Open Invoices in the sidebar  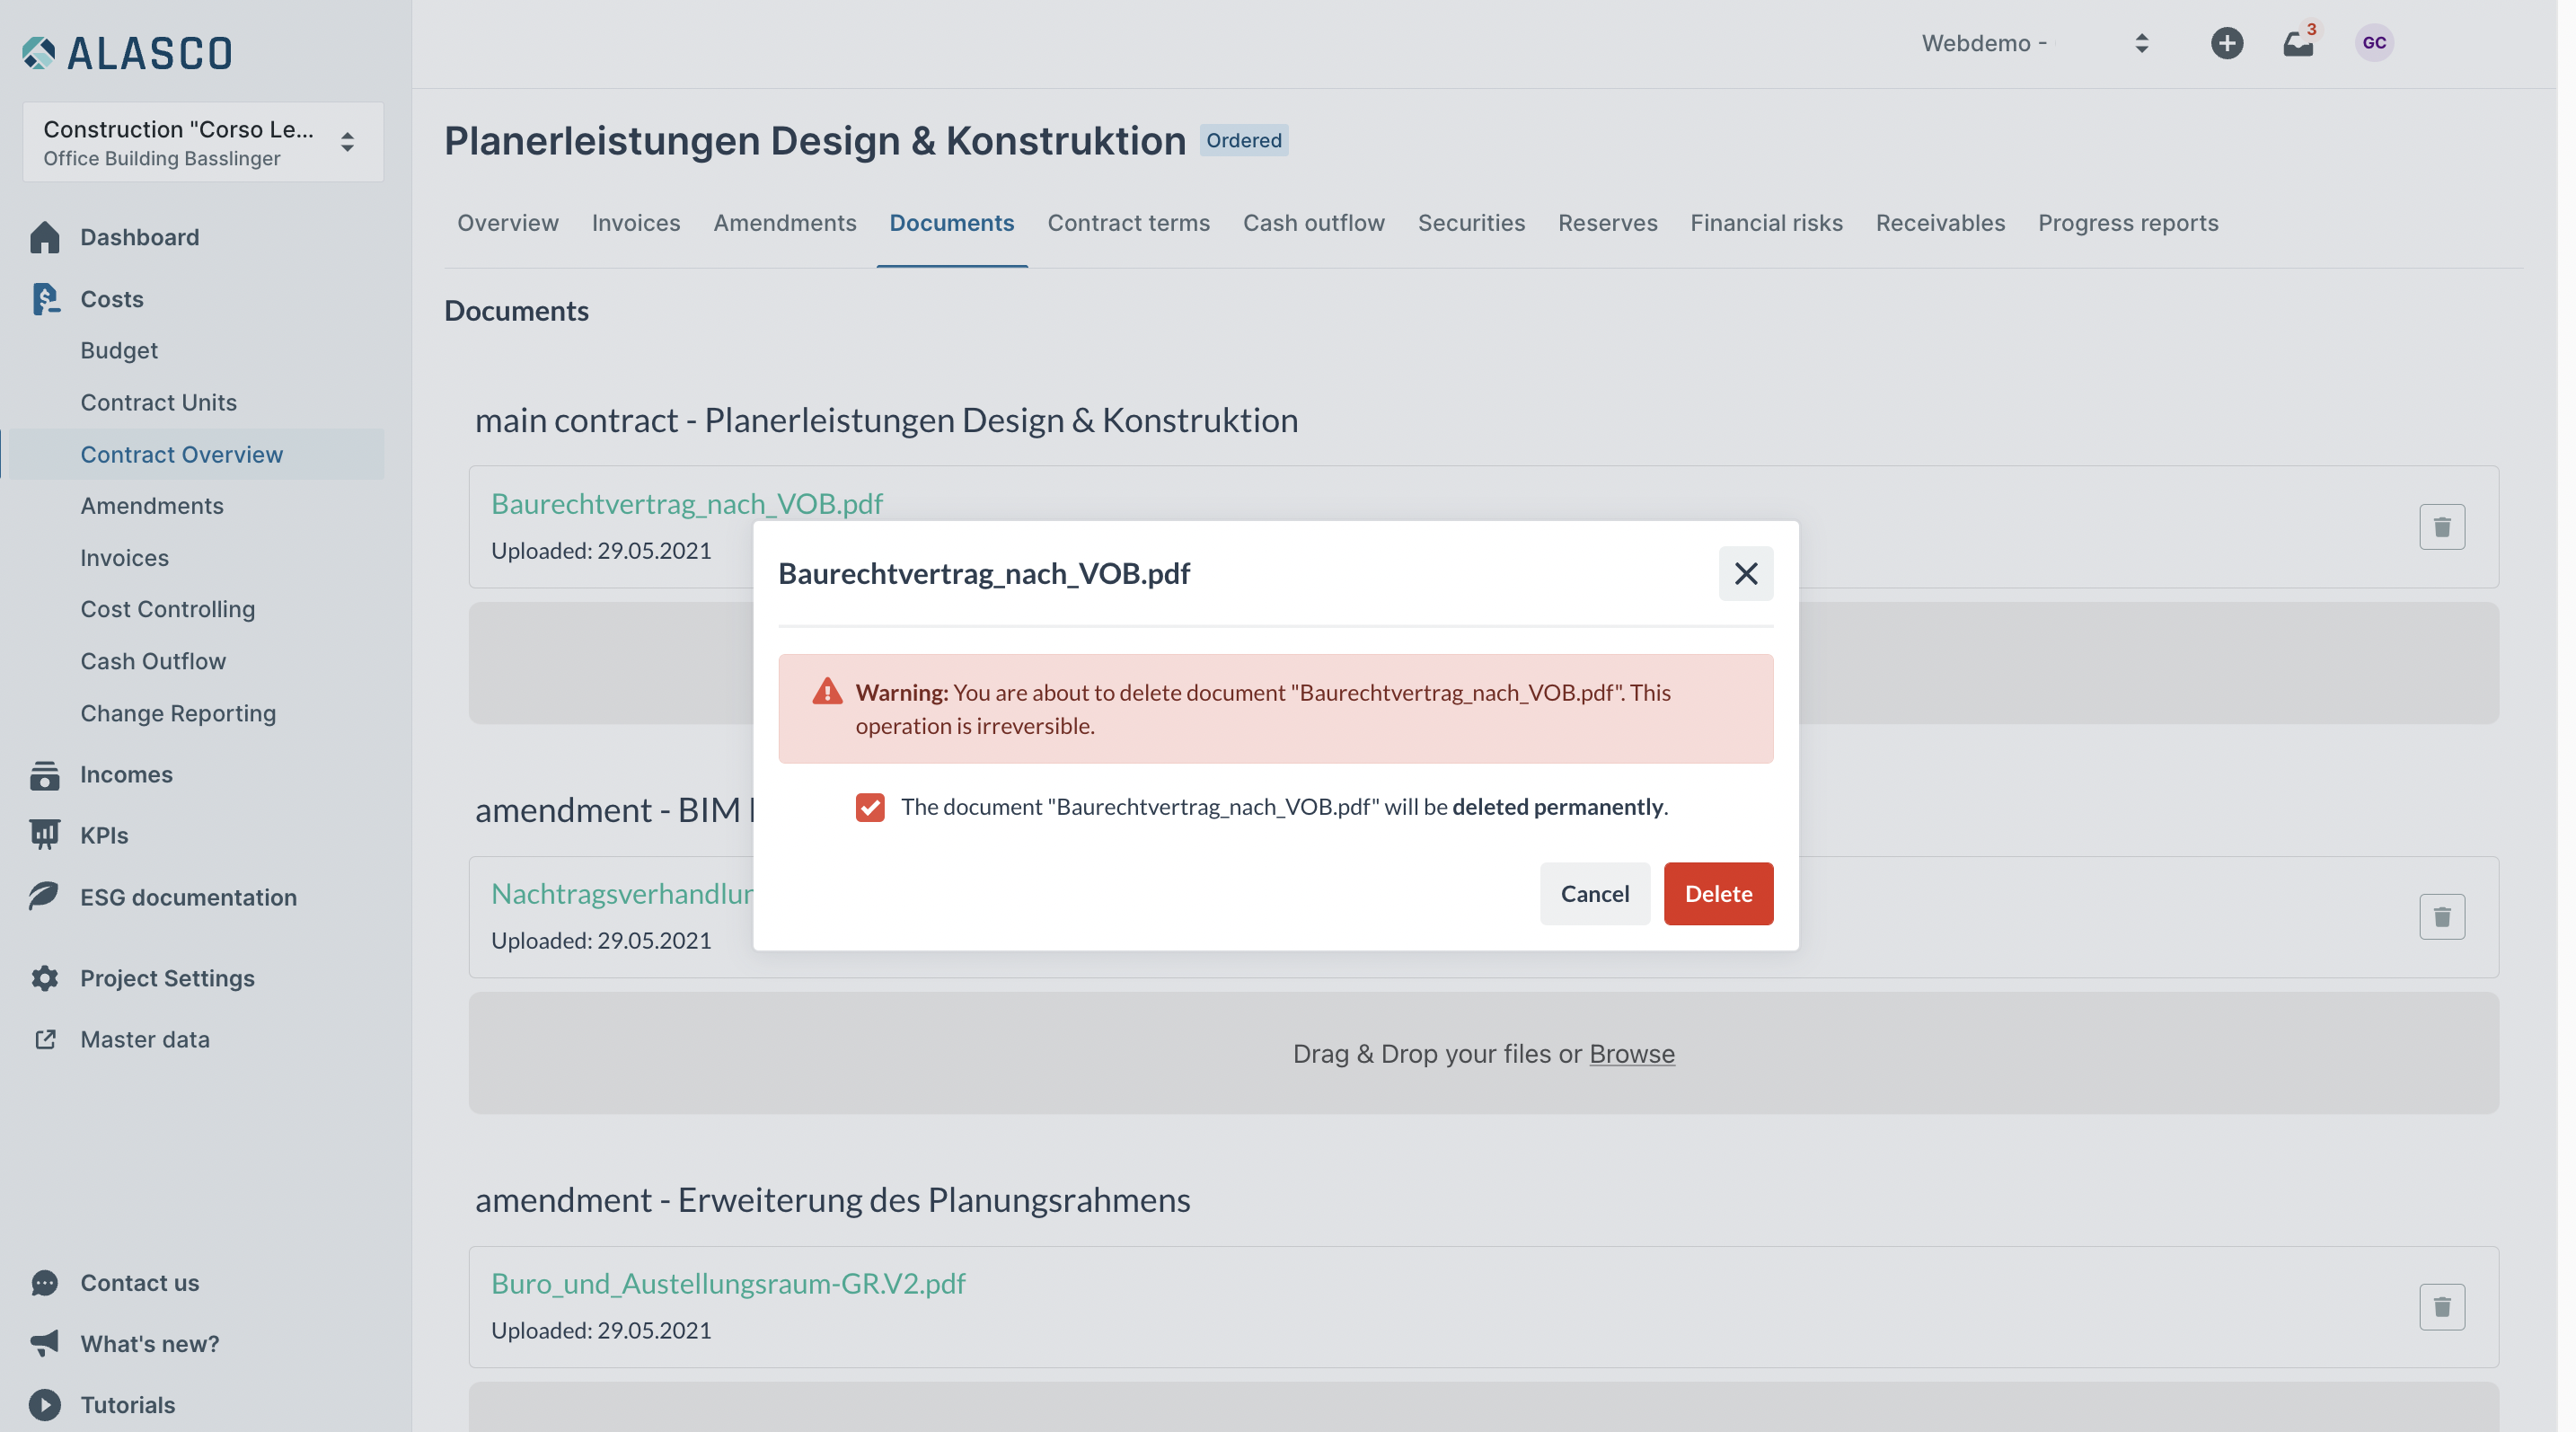(x=125, y=558)
